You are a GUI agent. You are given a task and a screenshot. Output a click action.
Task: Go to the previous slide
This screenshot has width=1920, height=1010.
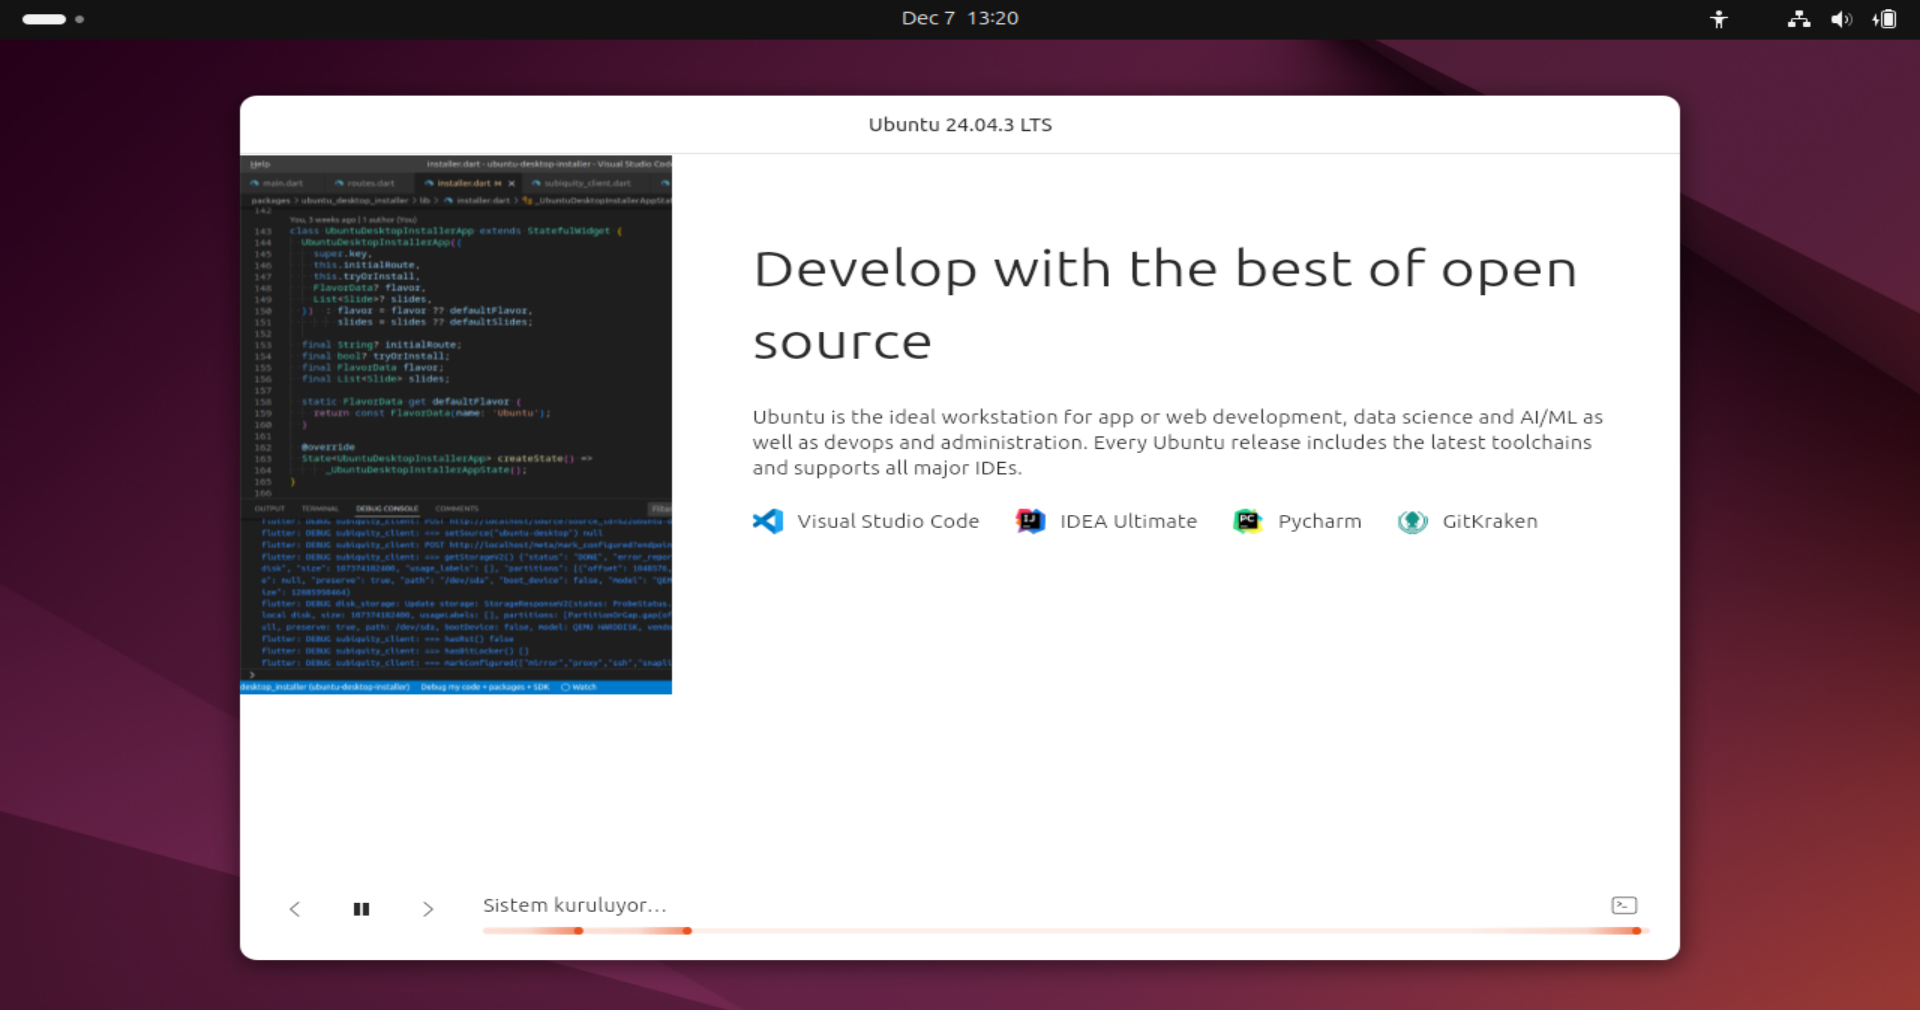(x=295, y=909)
